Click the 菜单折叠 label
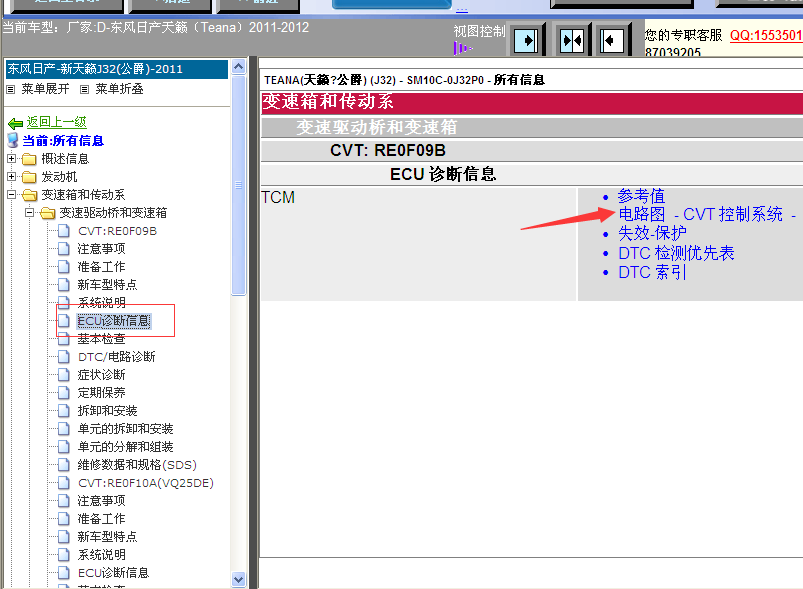Screen dimensions: 803x589 pos(119,89)
